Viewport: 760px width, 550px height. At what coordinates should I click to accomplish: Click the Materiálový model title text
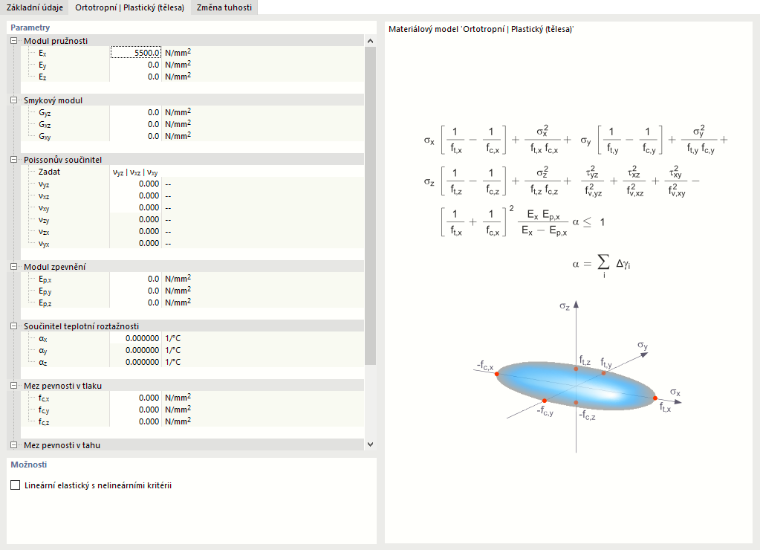tap(481, 29)
